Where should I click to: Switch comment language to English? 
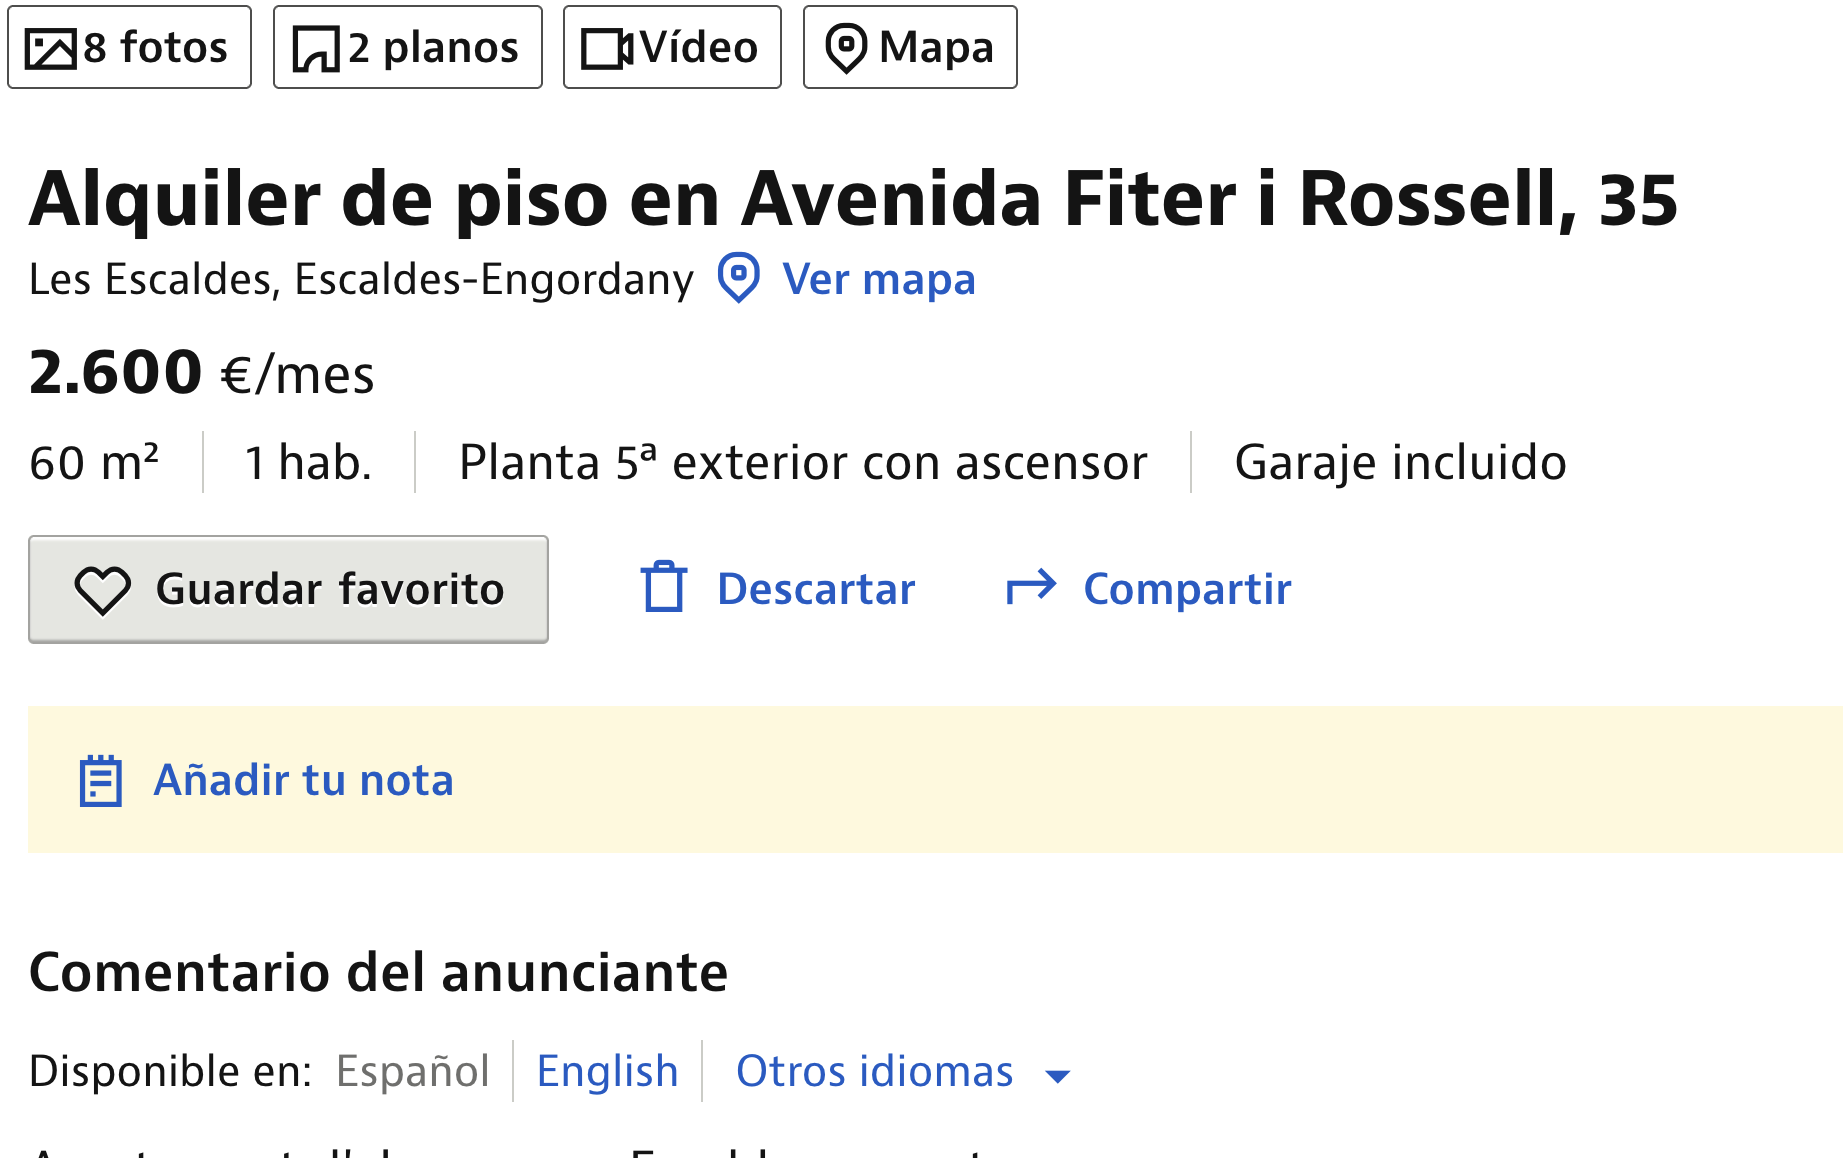click(x=607, y=1071)
